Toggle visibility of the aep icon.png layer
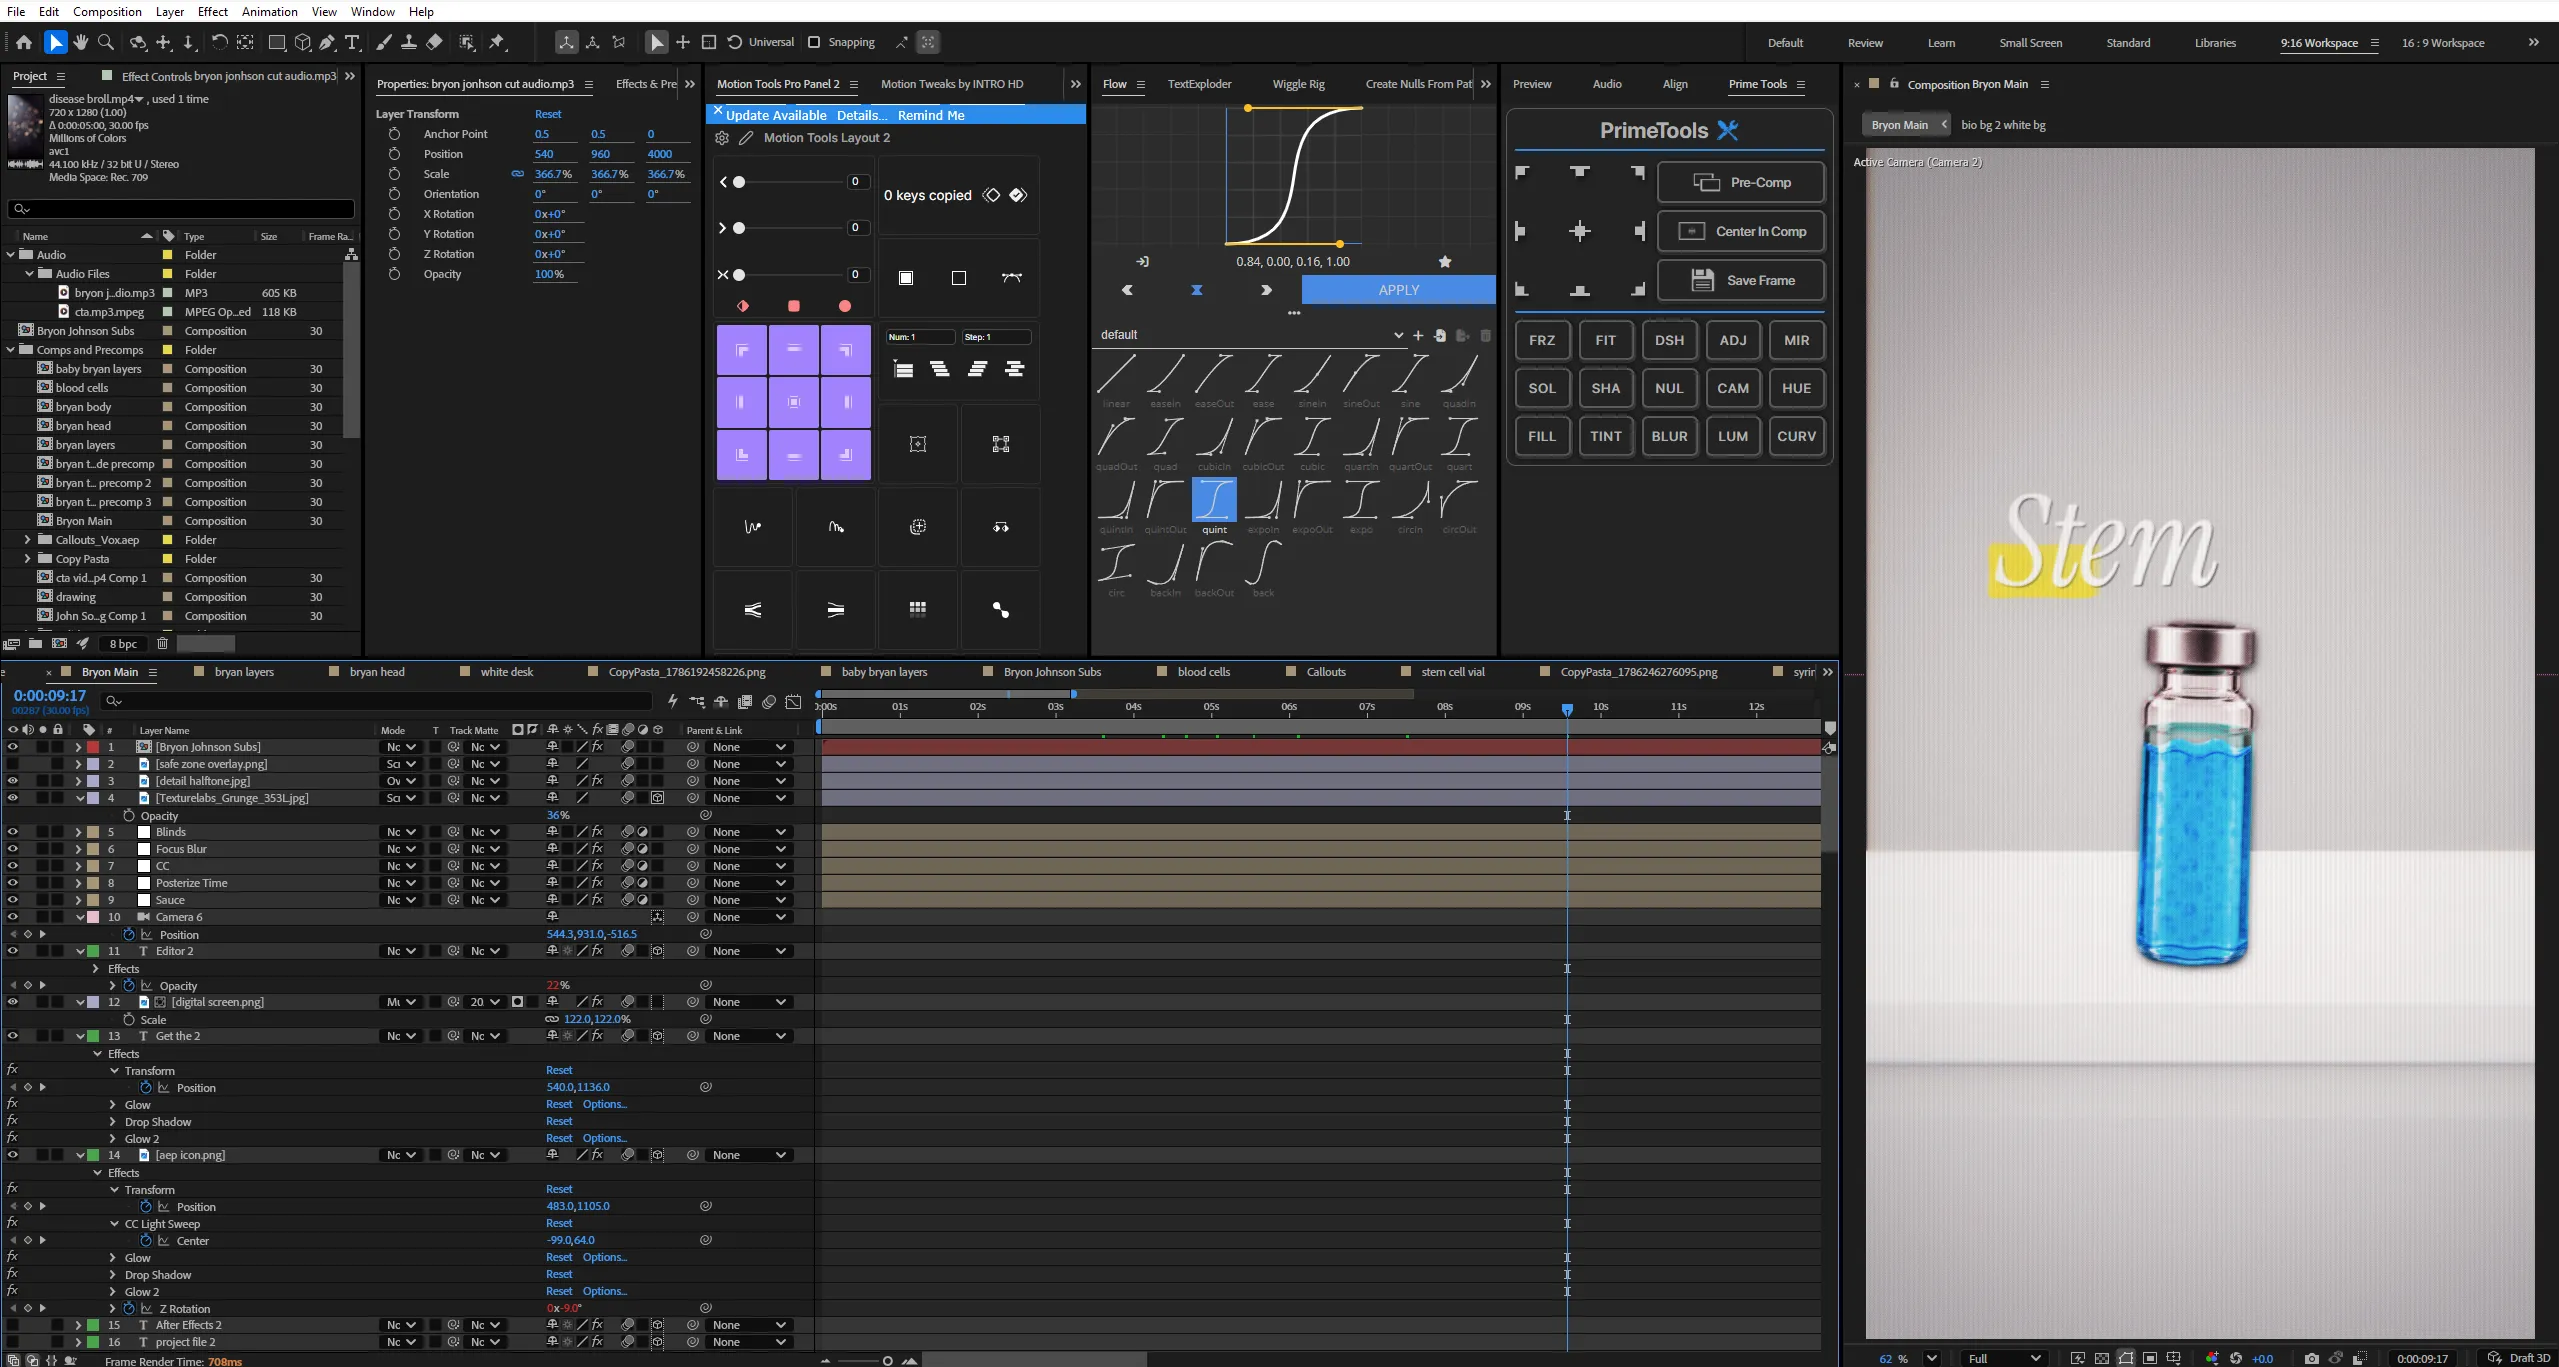The height and width of the screenshot is (1367, 2559). [x=12, y=1155]
